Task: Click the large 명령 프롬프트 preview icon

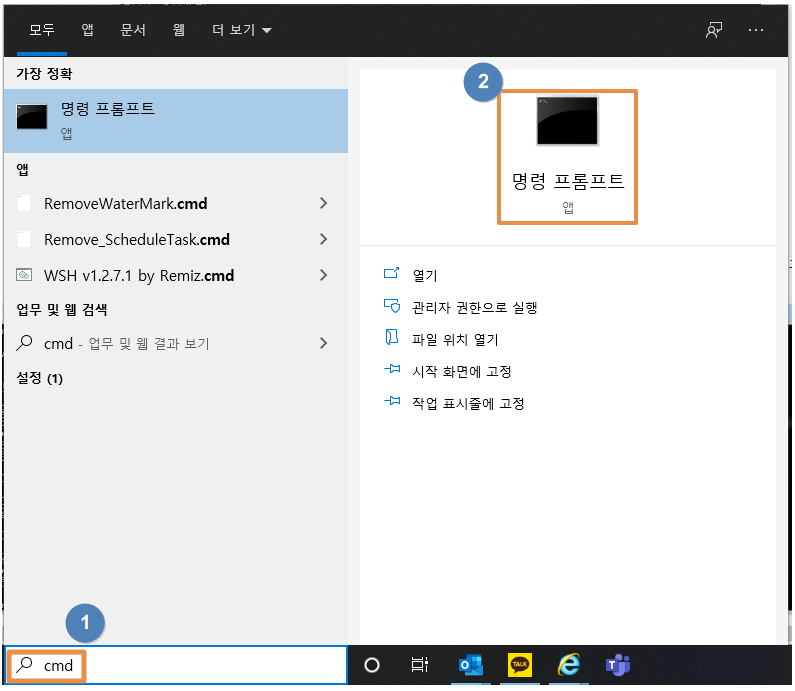Action: point(567,121)
